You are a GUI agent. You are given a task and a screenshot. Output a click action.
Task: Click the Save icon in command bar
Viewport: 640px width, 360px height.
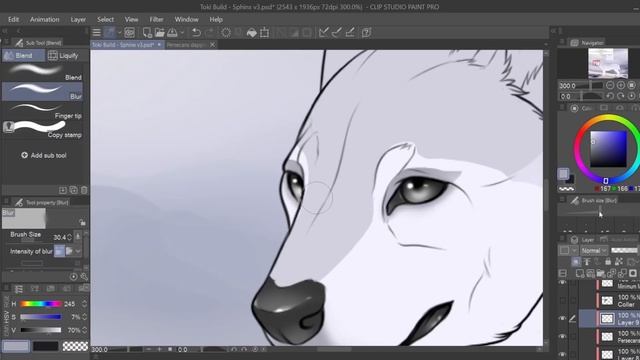point(172,33)
